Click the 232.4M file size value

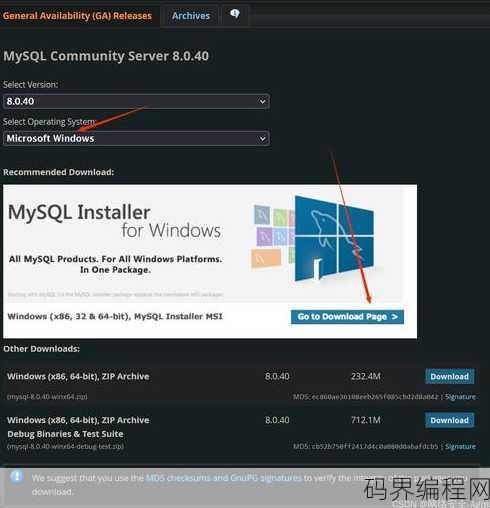tap(366, 377)
